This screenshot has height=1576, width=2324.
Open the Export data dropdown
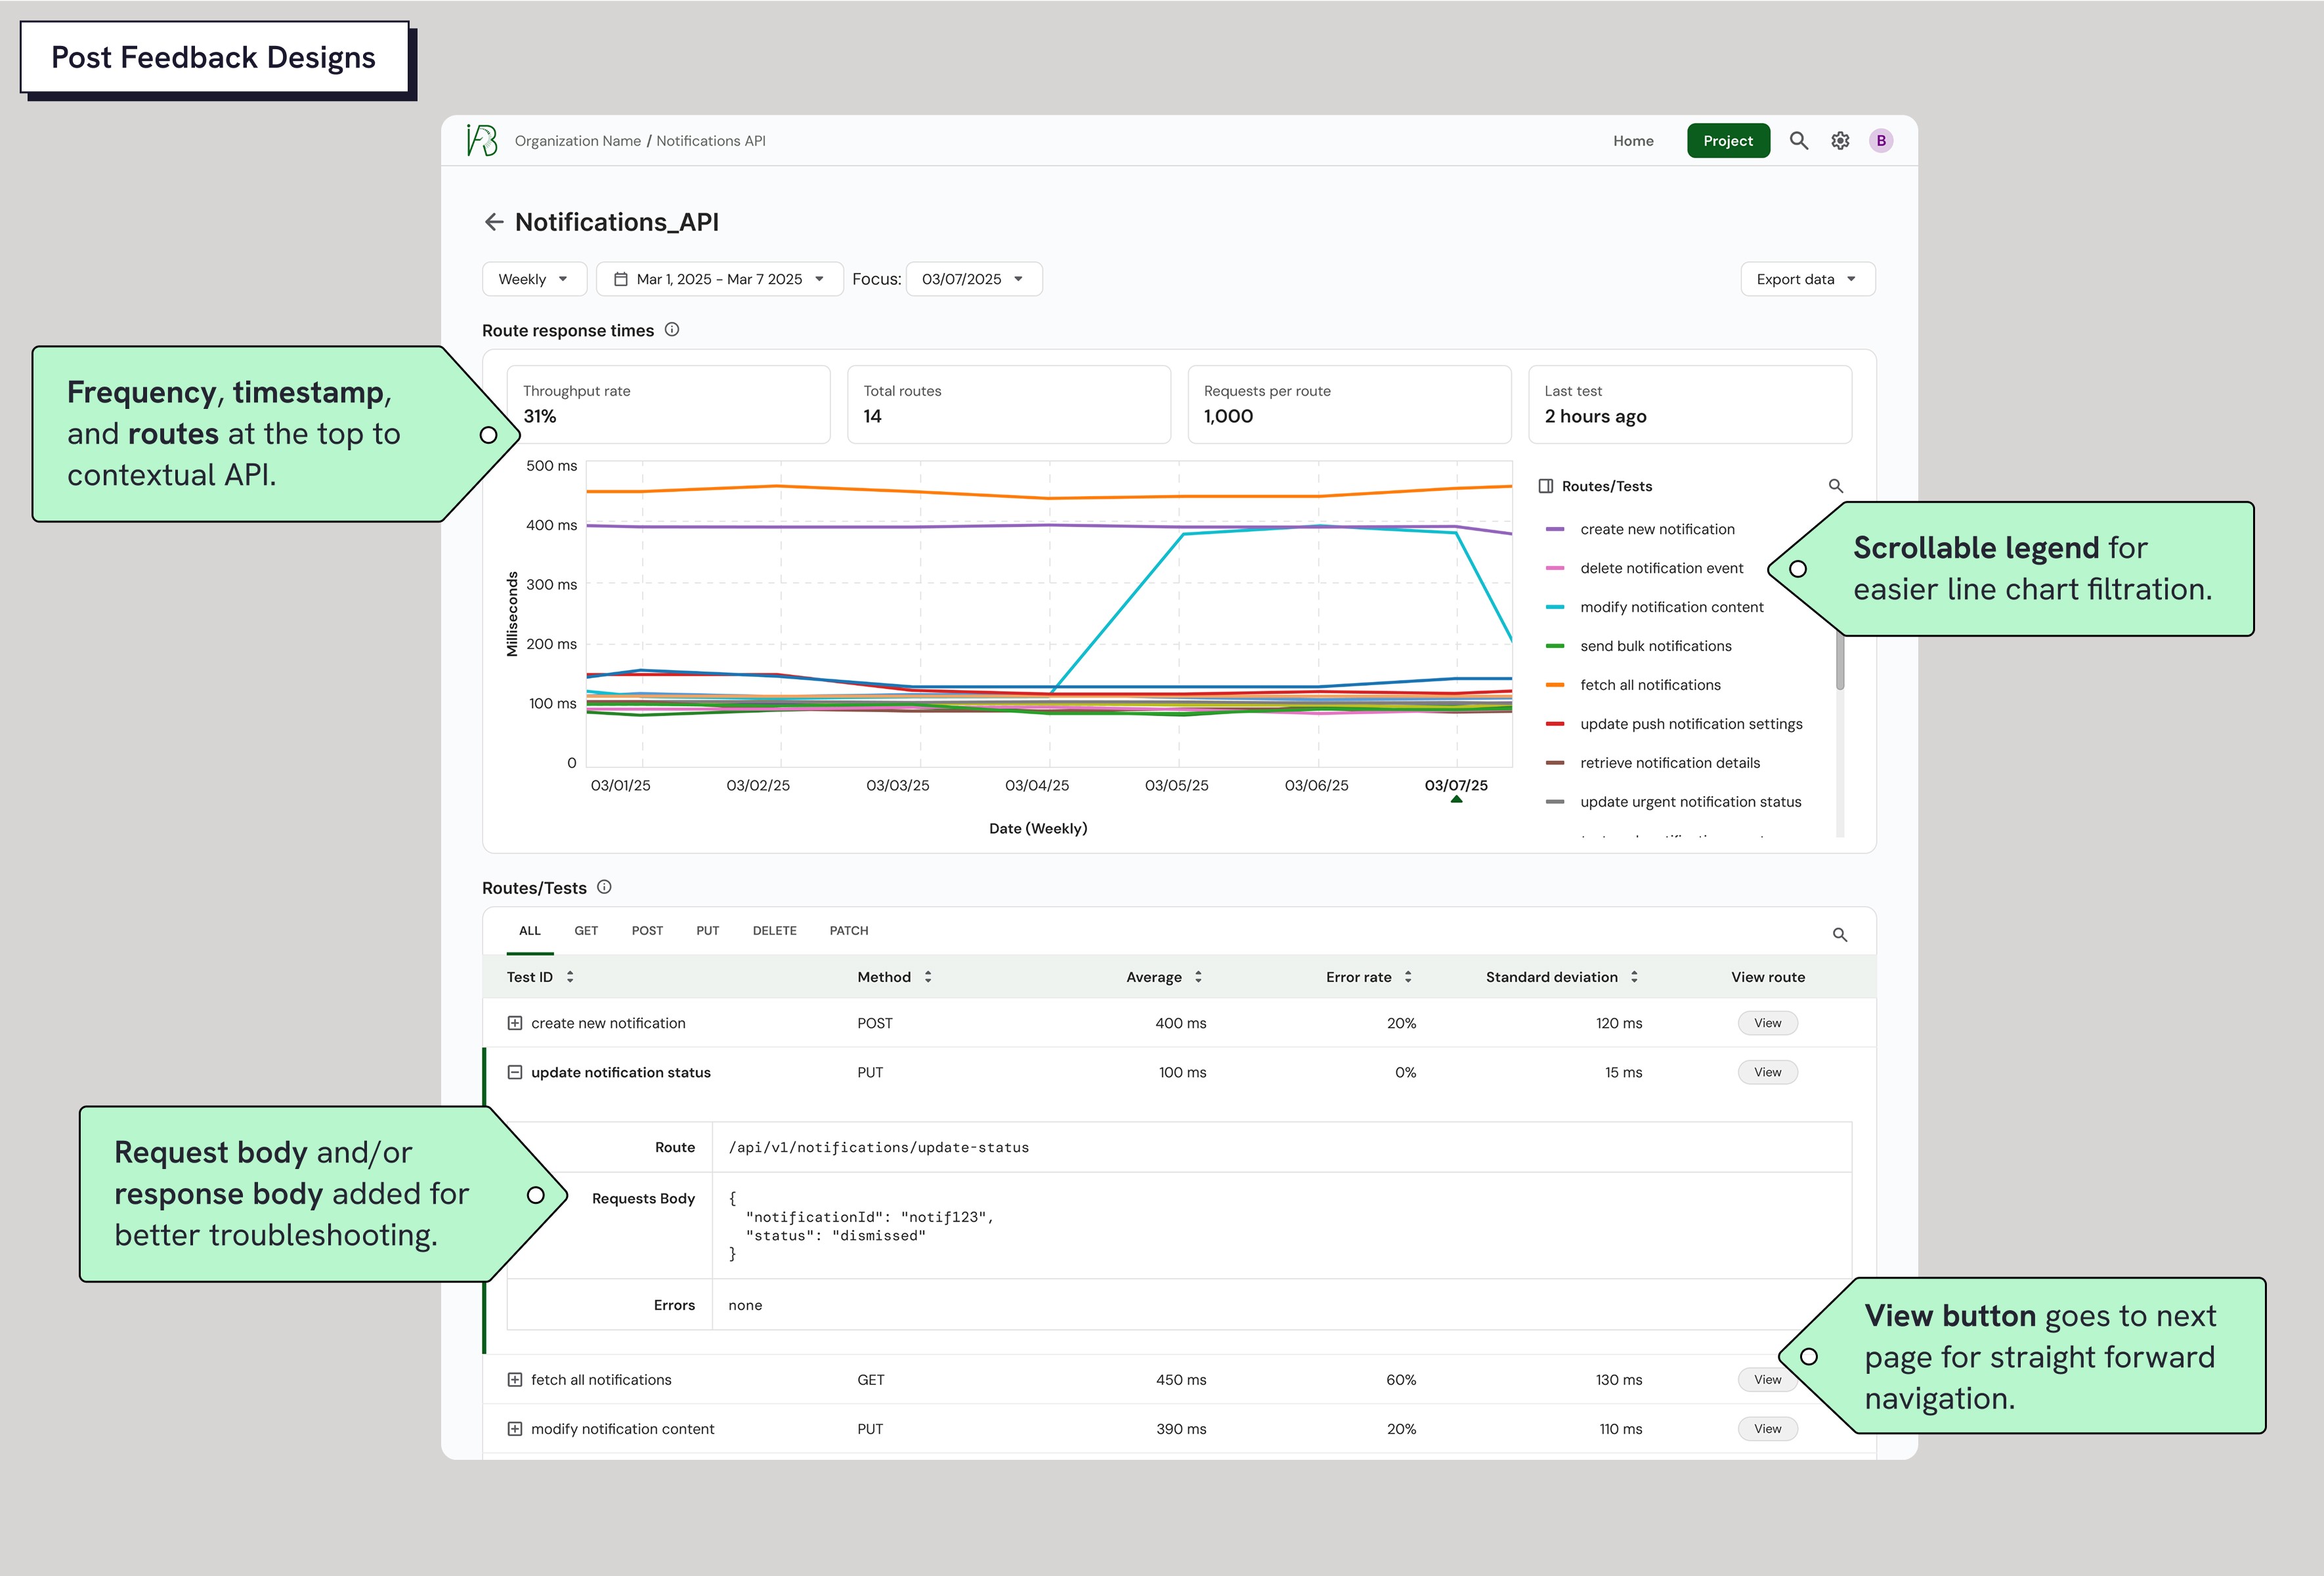pyautogui.click(x=1807, y=279)
